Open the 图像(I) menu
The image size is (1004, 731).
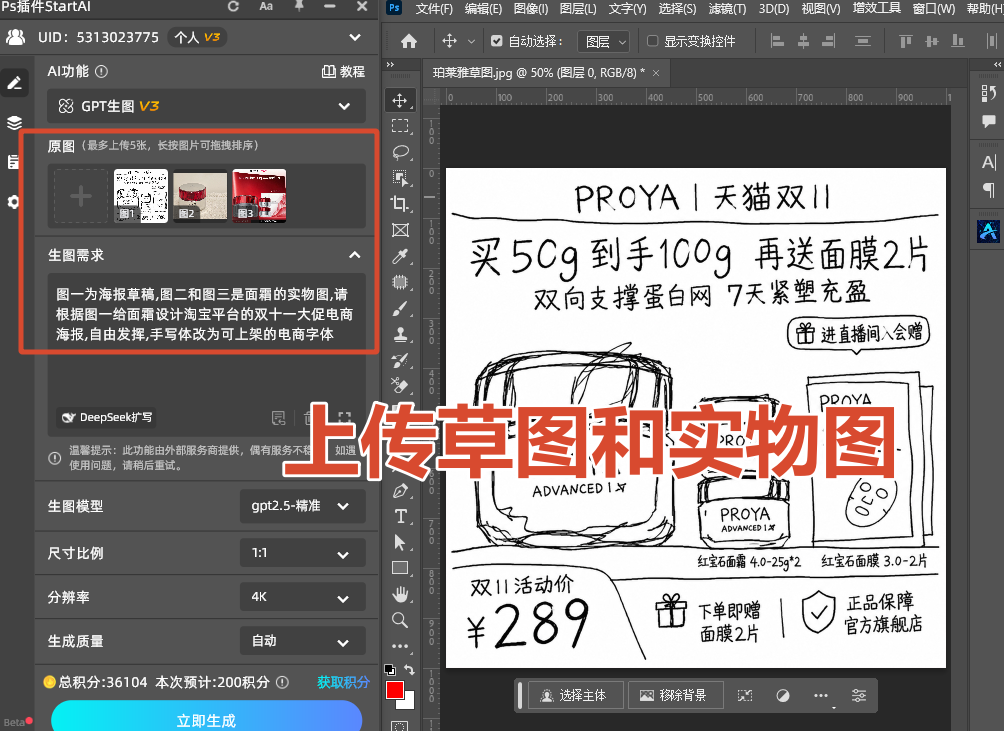(x=530, y=9)
